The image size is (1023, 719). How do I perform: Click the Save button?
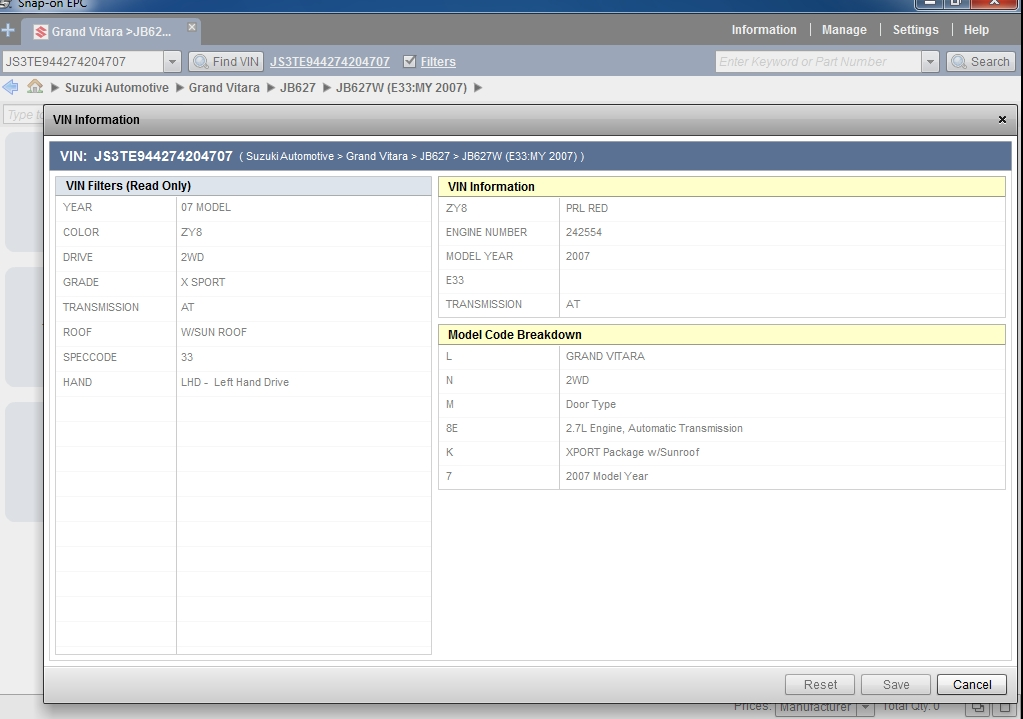point(896,684)
